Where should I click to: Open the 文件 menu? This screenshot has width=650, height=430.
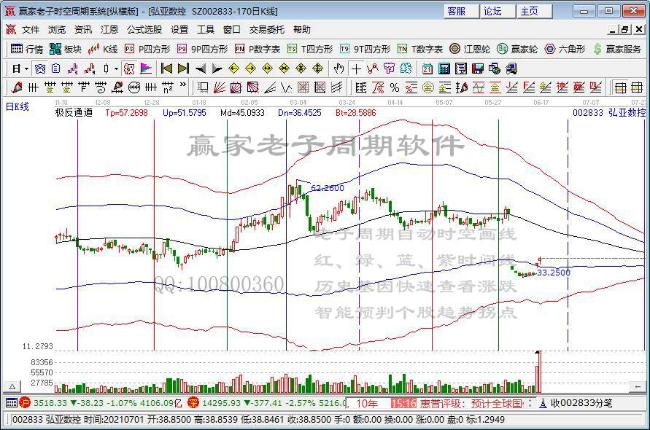click(30, 29)
